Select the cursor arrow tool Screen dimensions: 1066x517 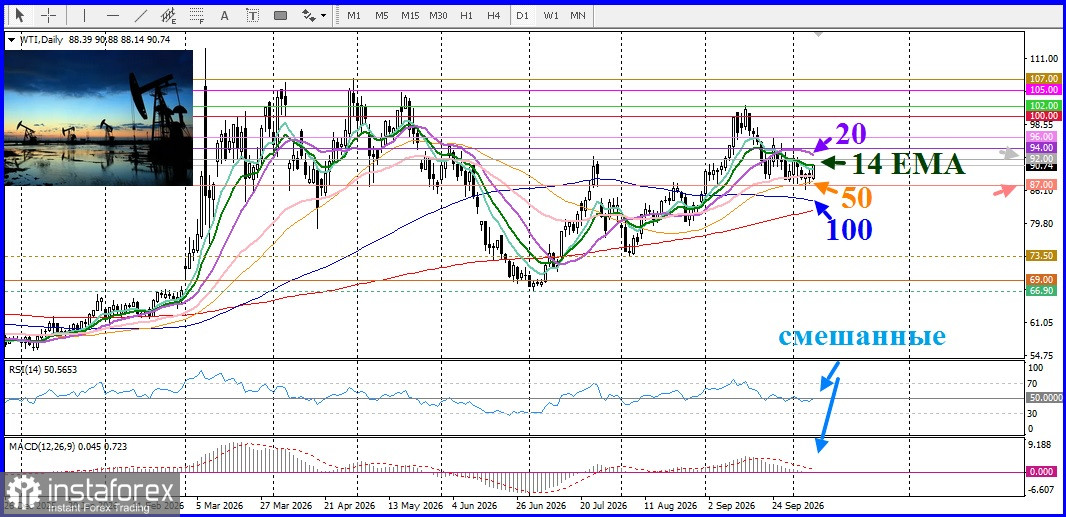coord(20,15)
